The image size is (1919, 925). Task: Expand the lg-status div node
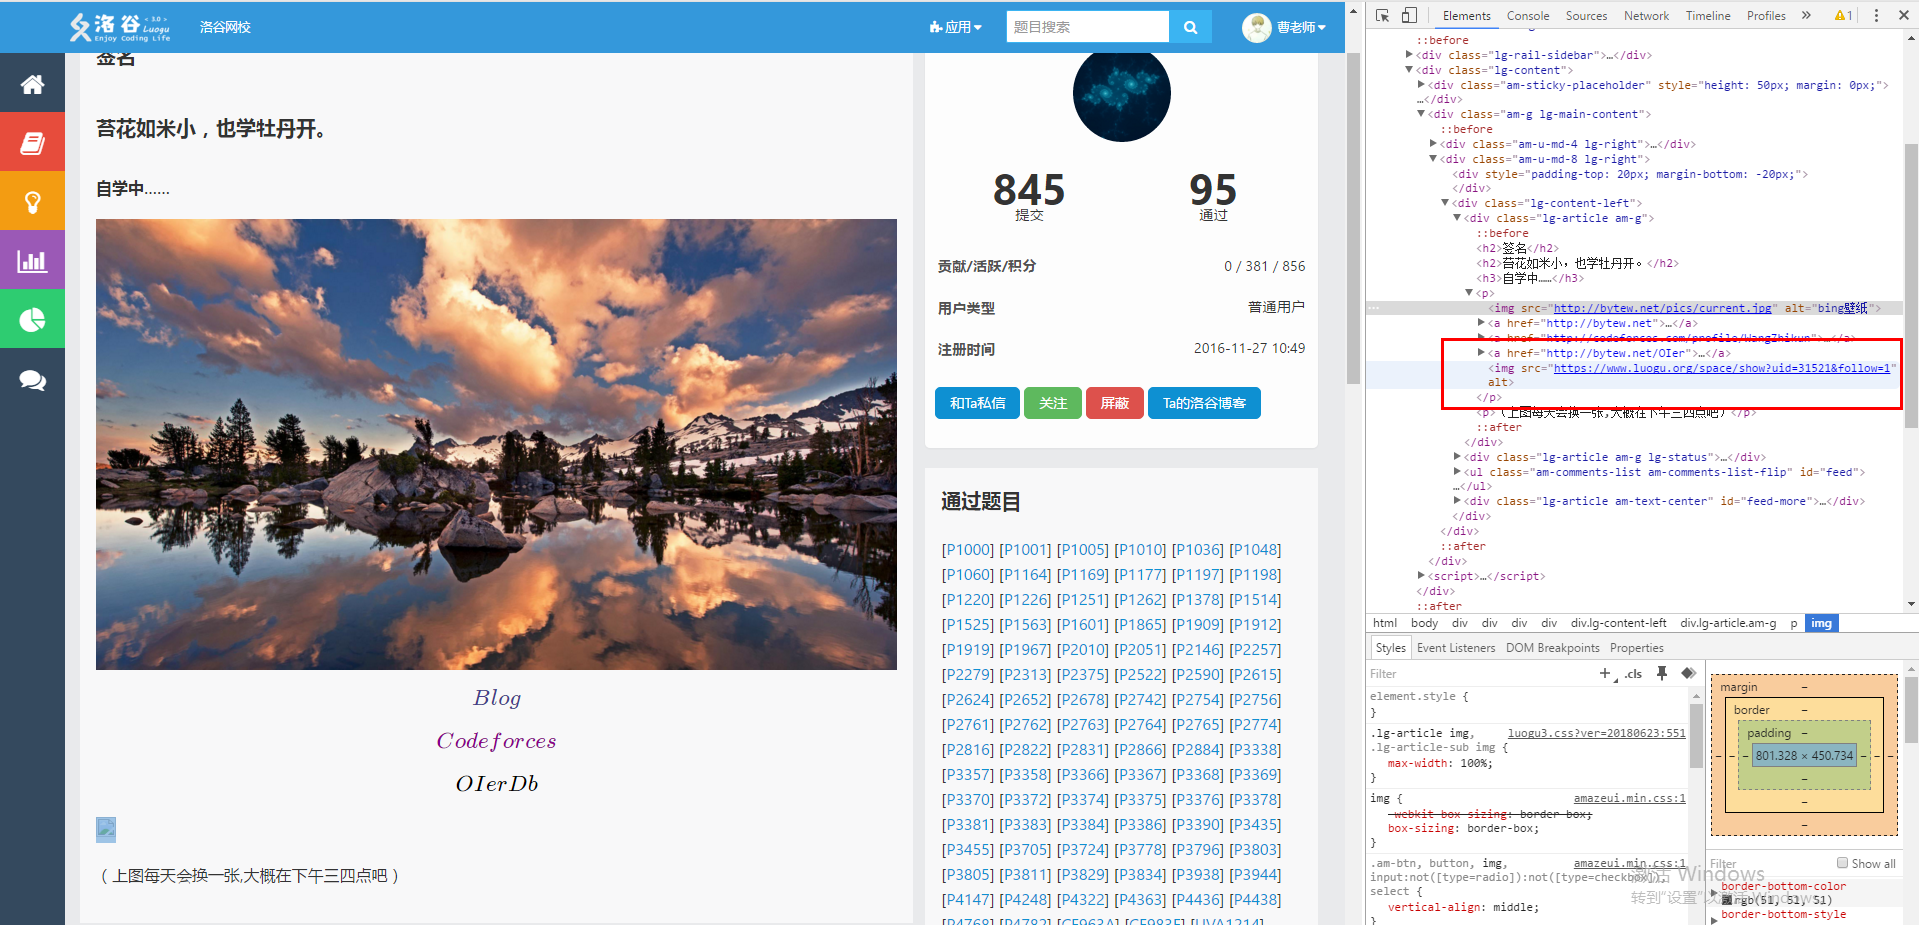tap(1457, 457)
